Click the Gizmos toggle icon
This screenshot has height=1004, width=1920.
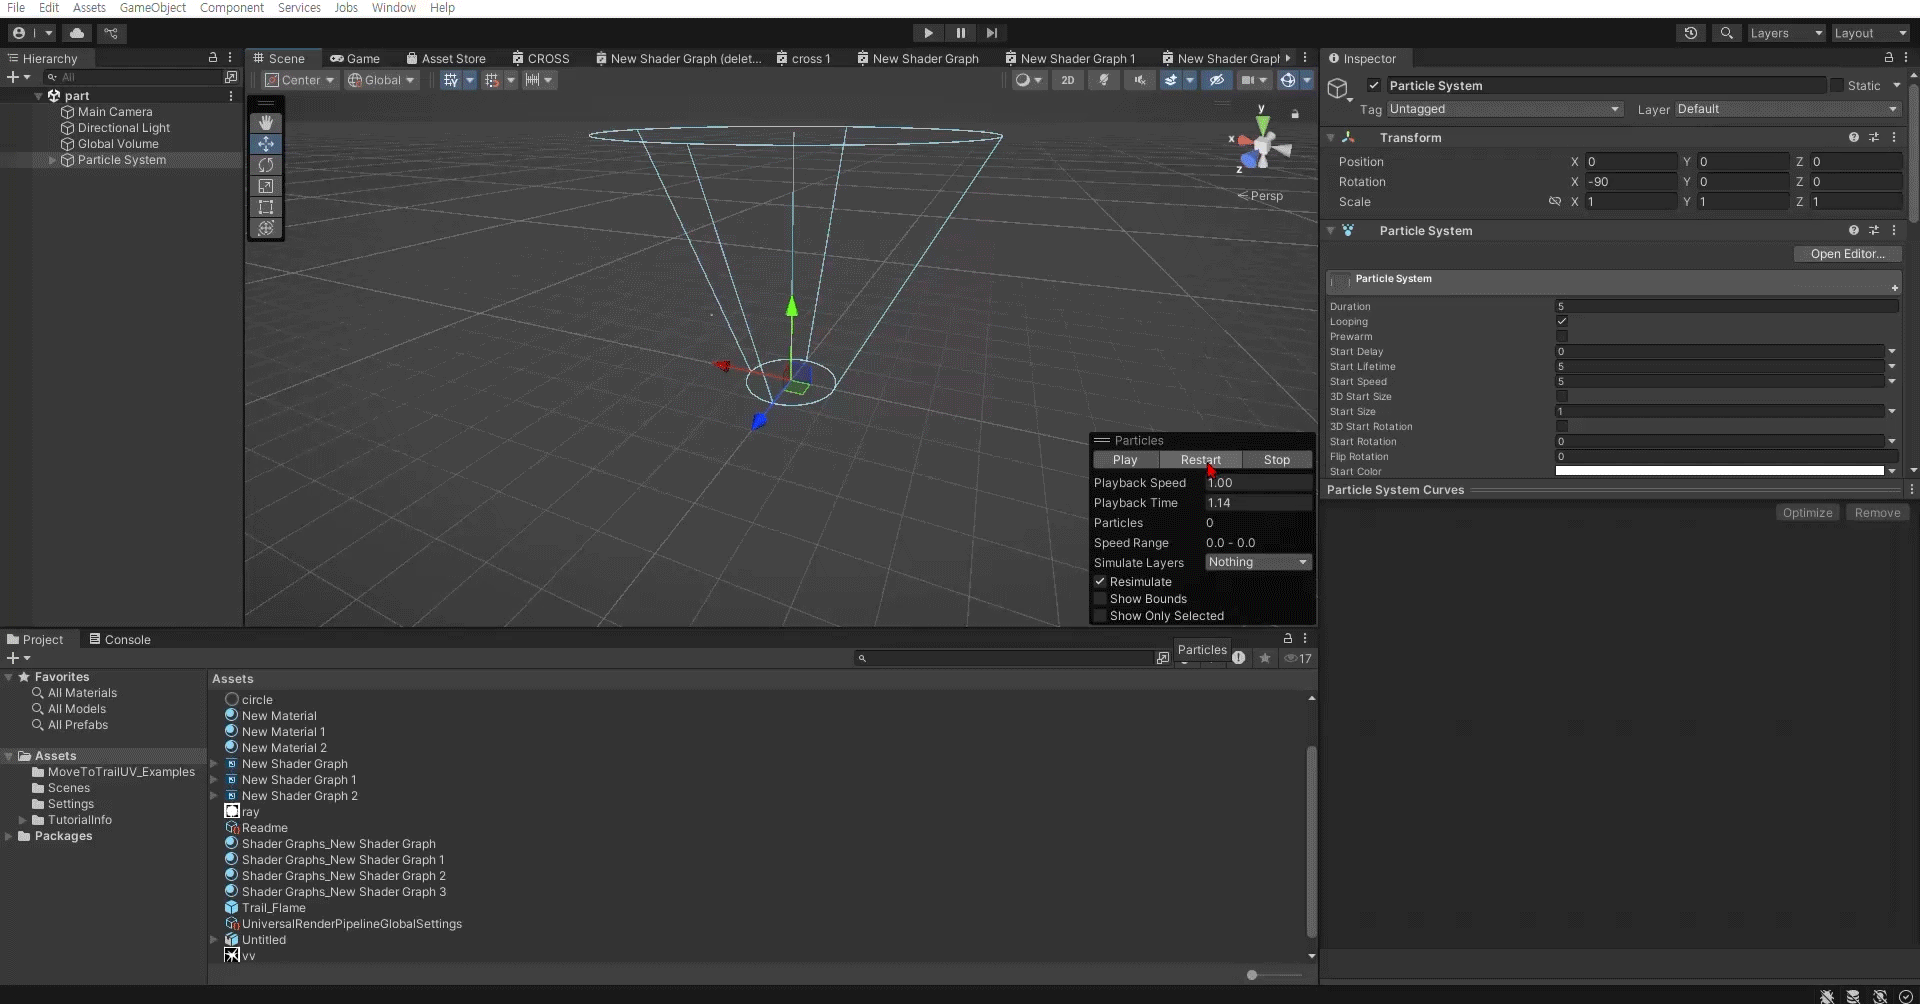(1288, 80)
